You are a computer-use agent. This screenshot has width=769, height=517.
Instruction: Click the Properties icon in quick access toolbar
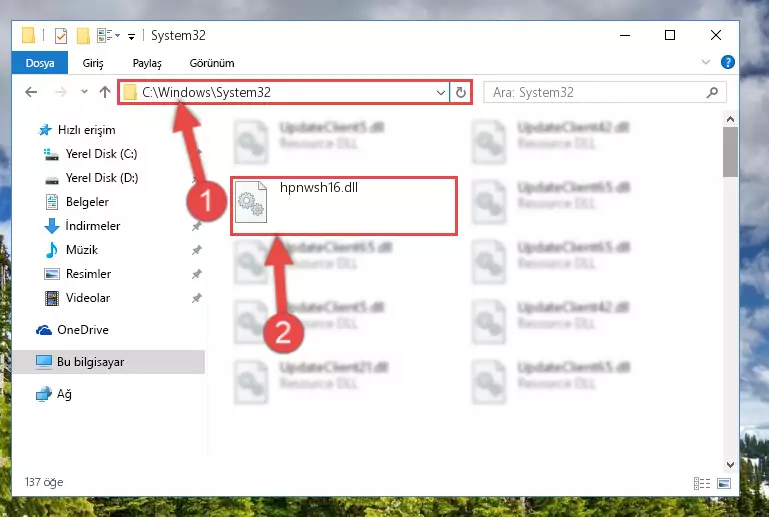point(61,36)
